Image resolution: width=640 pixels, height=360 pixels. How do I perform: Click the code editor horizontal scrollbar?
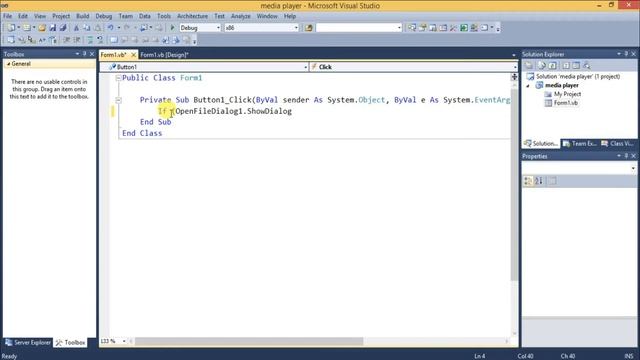(x=249, y=341)
